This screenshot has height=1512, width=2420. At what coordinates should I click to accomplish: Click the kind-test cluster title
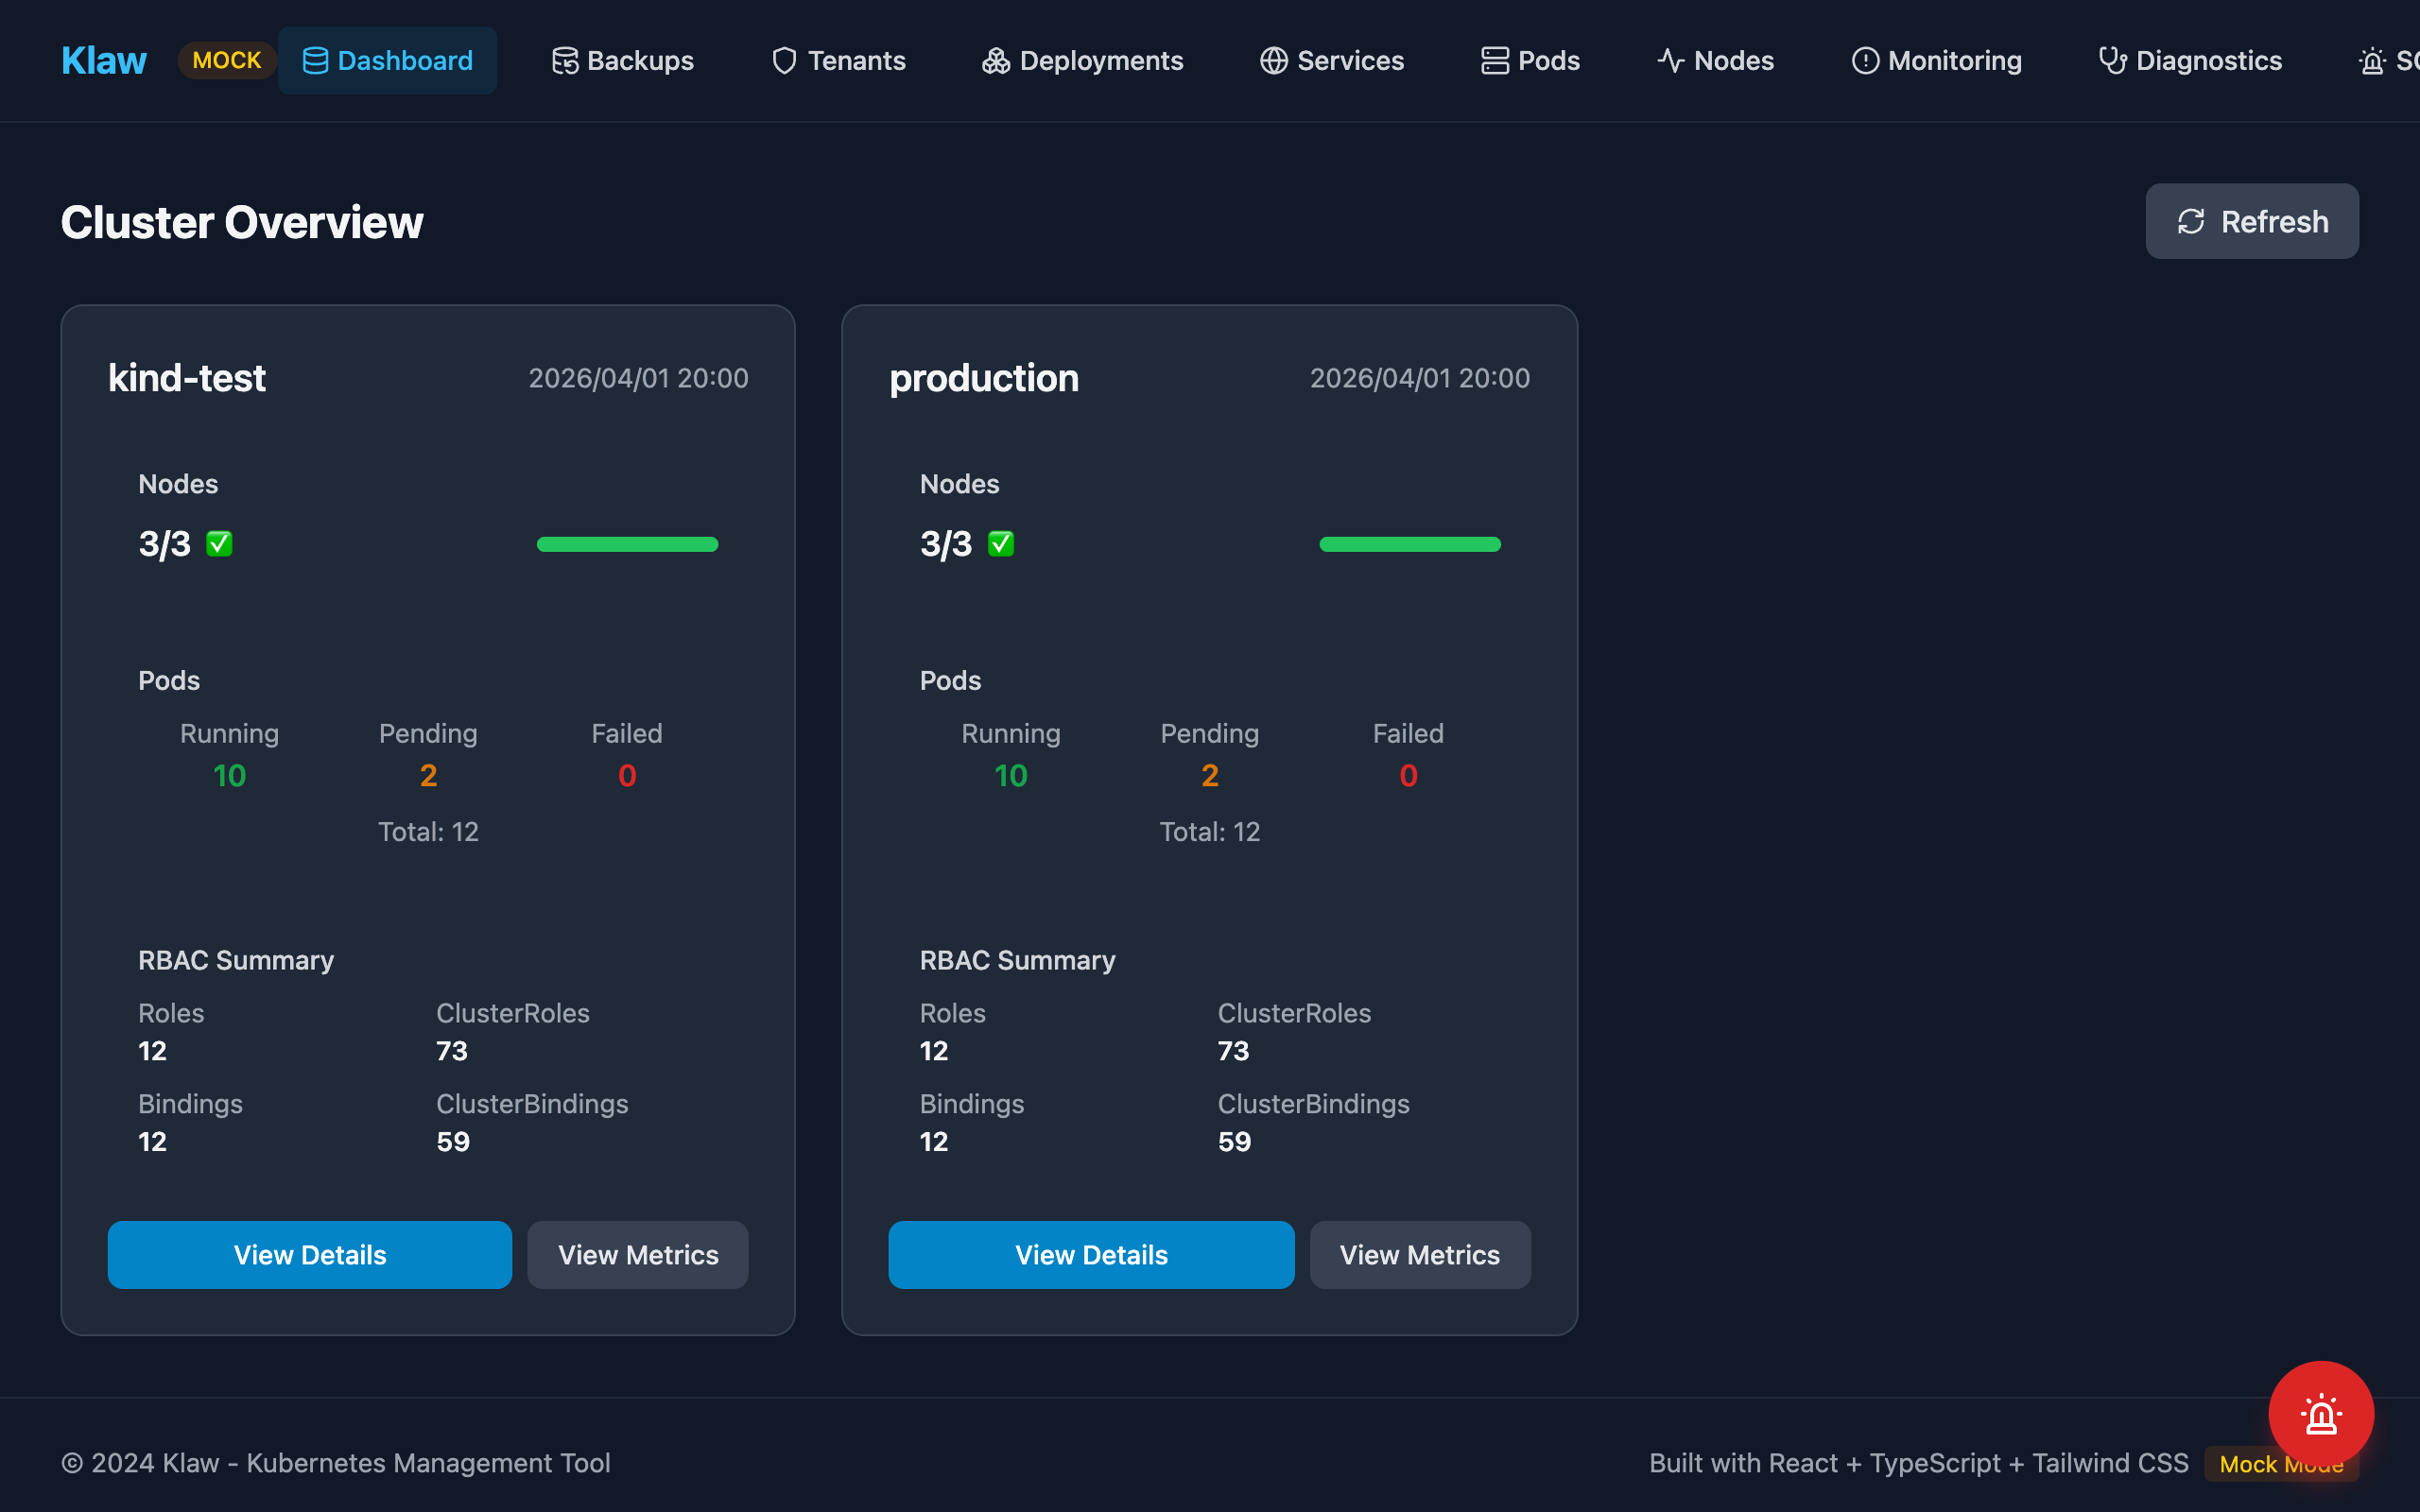click(x=187, y=378)
